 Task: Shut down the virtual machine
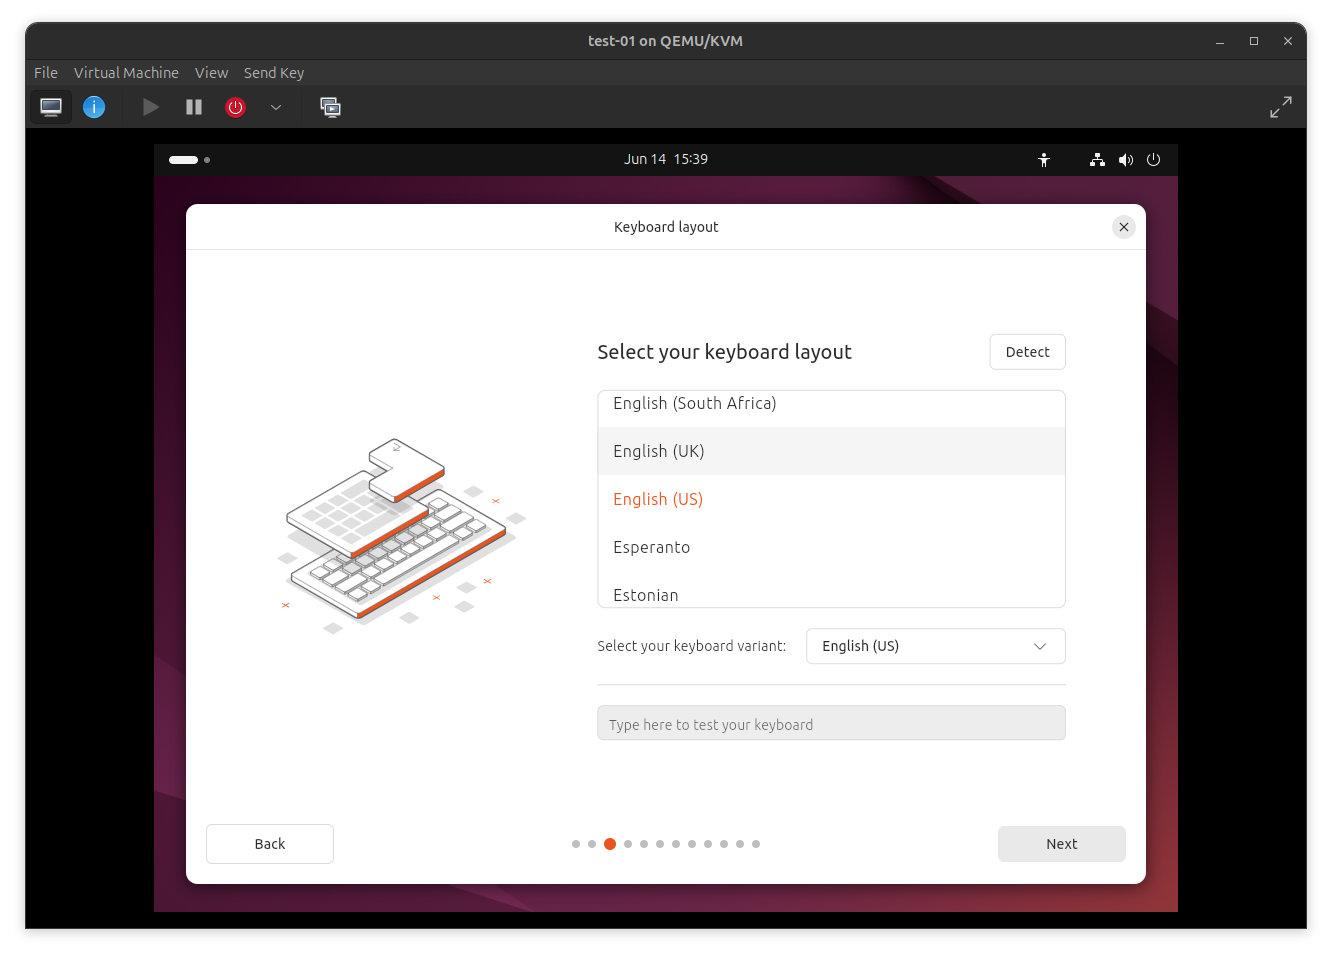tap(235, 107)
